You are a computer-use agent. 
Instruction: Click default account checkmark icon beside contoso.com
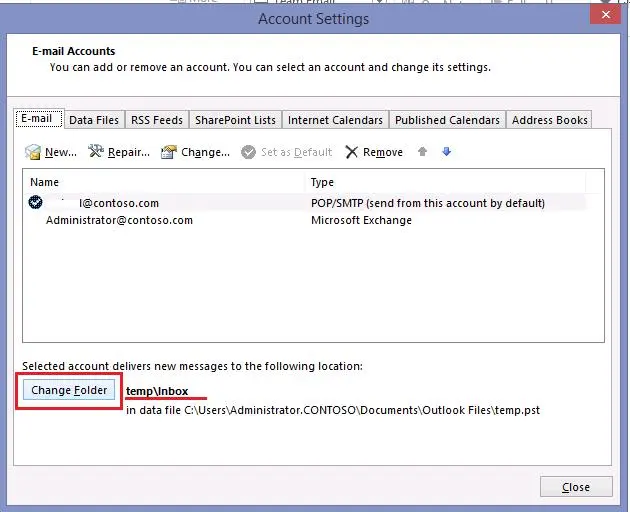coord(35,202)
